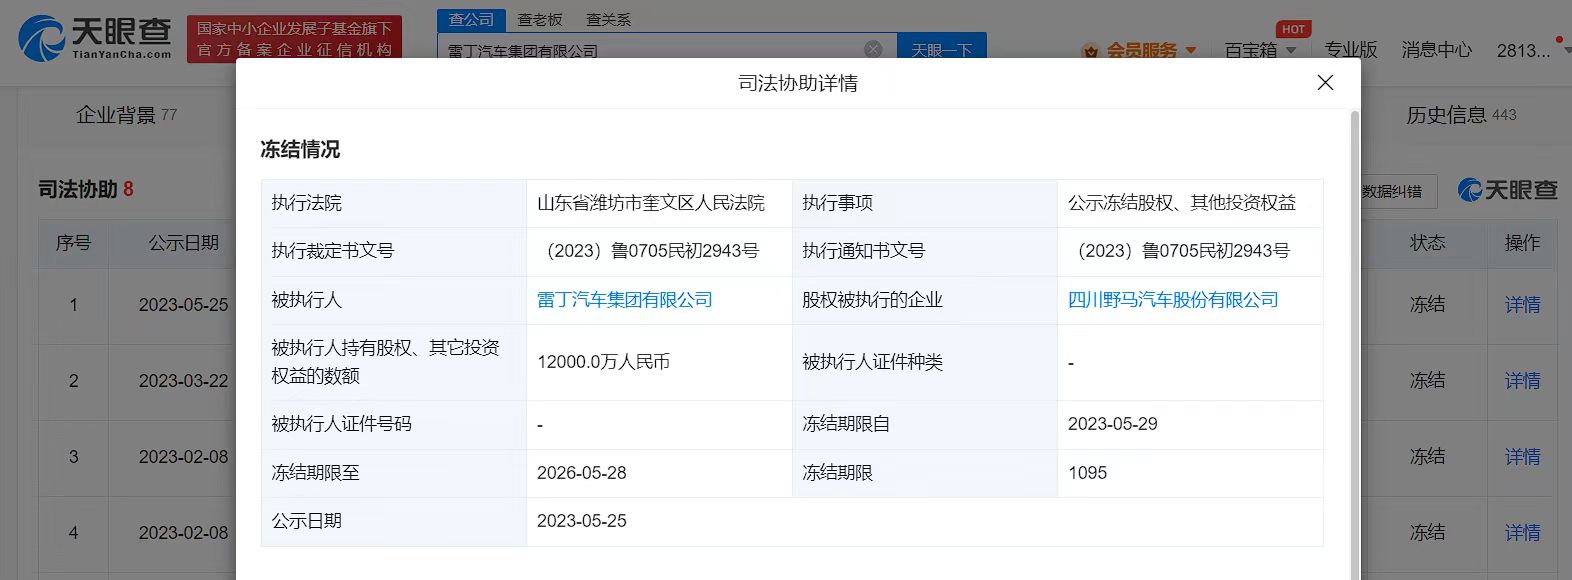Expand the 百宝箱 dropdown arrow

click(1290, 50)
